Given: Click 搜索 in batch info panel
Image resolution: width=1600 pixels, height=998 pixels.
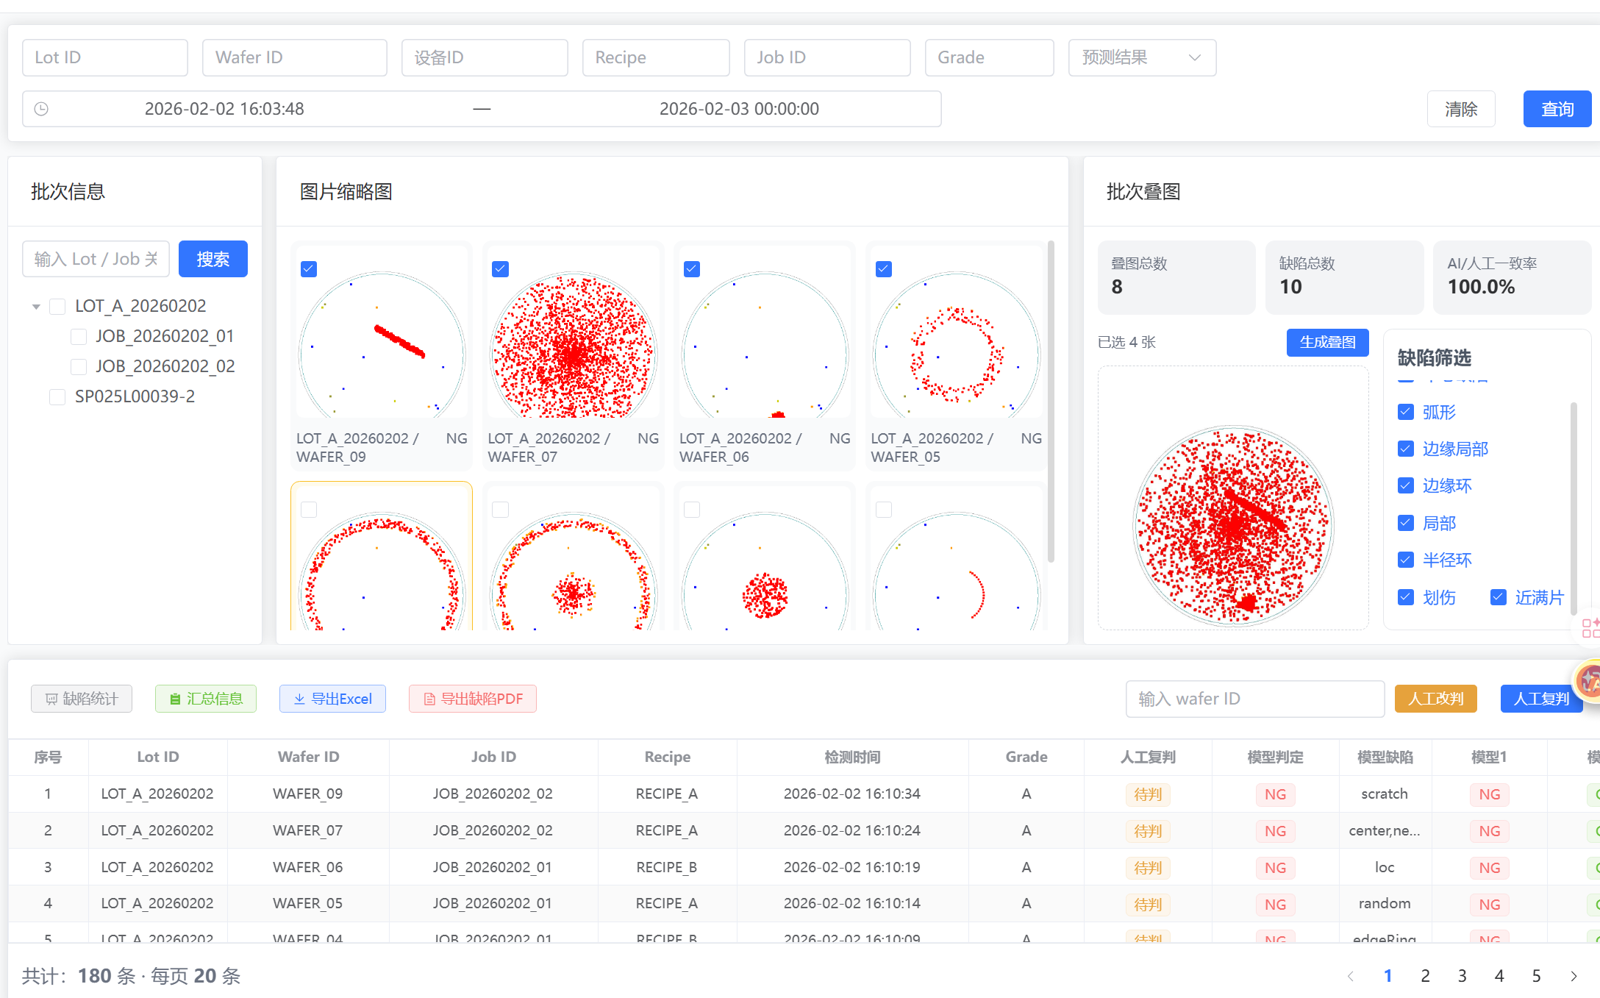Looking at the screenshot, I should point(213,259).
